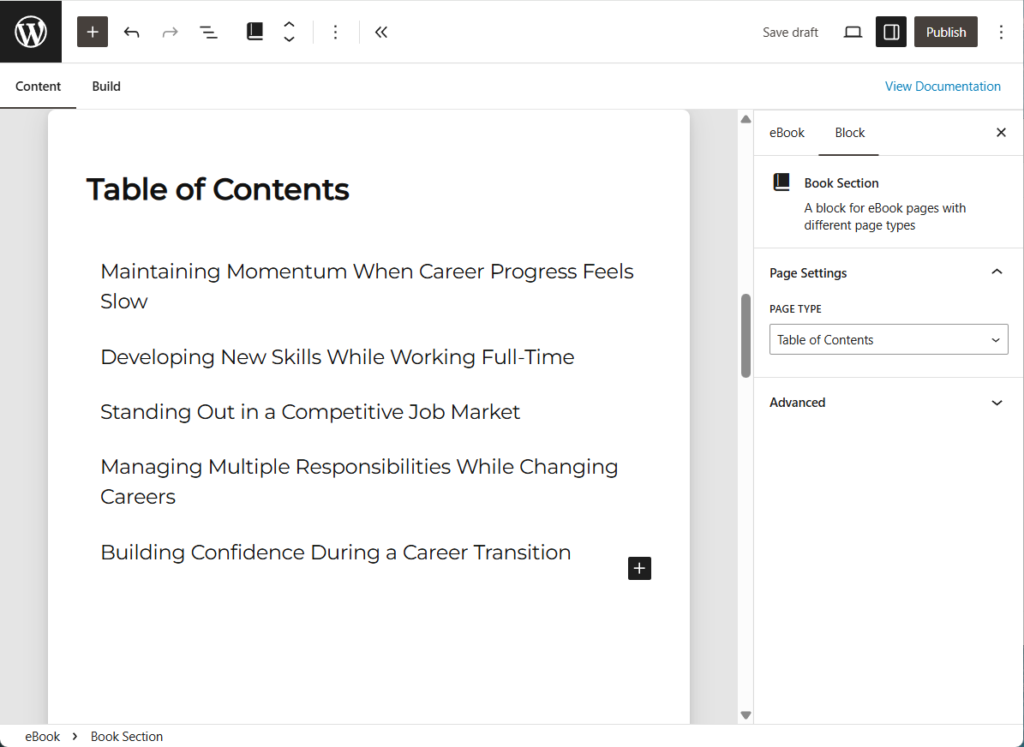Click the Redo icon
Screen dimensions: 1024x747
(170, 31)
